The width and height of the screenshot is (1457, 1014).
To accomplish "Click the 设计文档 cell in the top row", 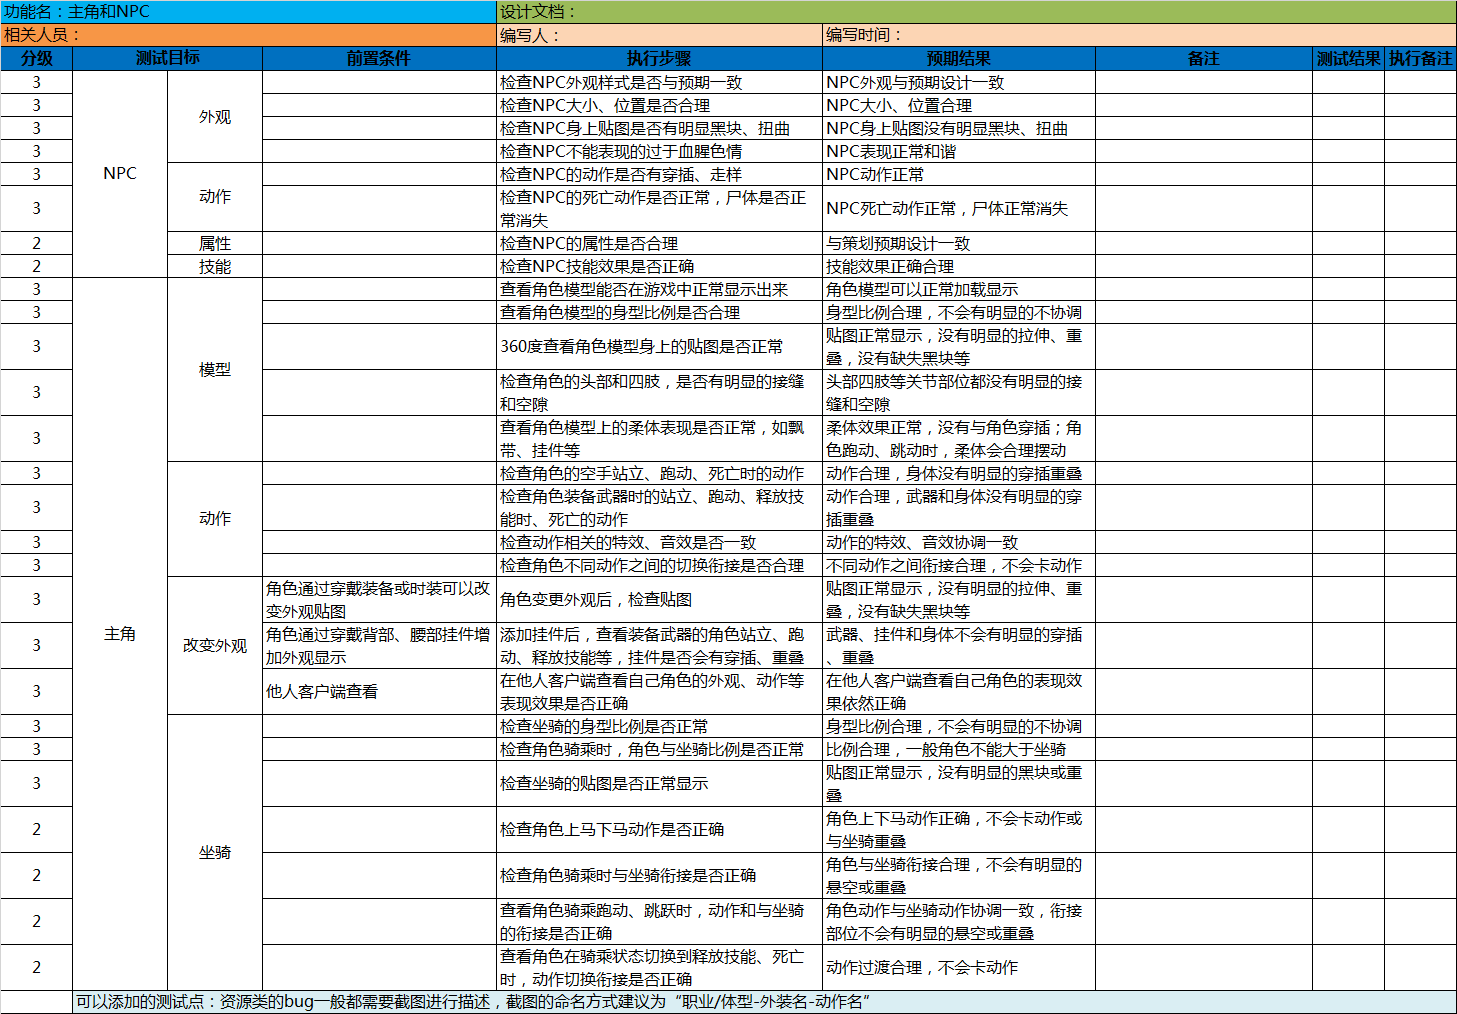I will coord(975,12).
